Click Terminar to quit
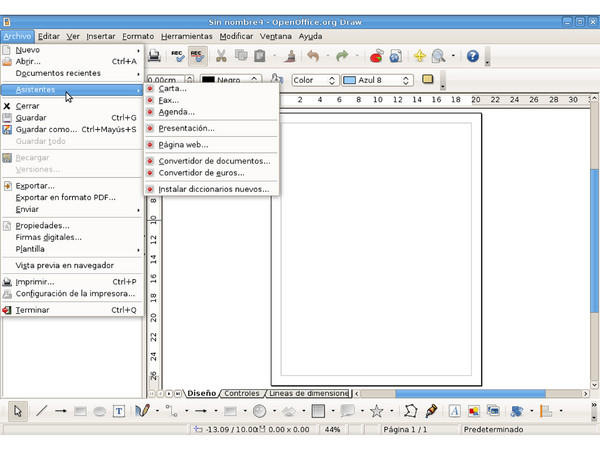600x450 pixels. [x=72, y=310]
